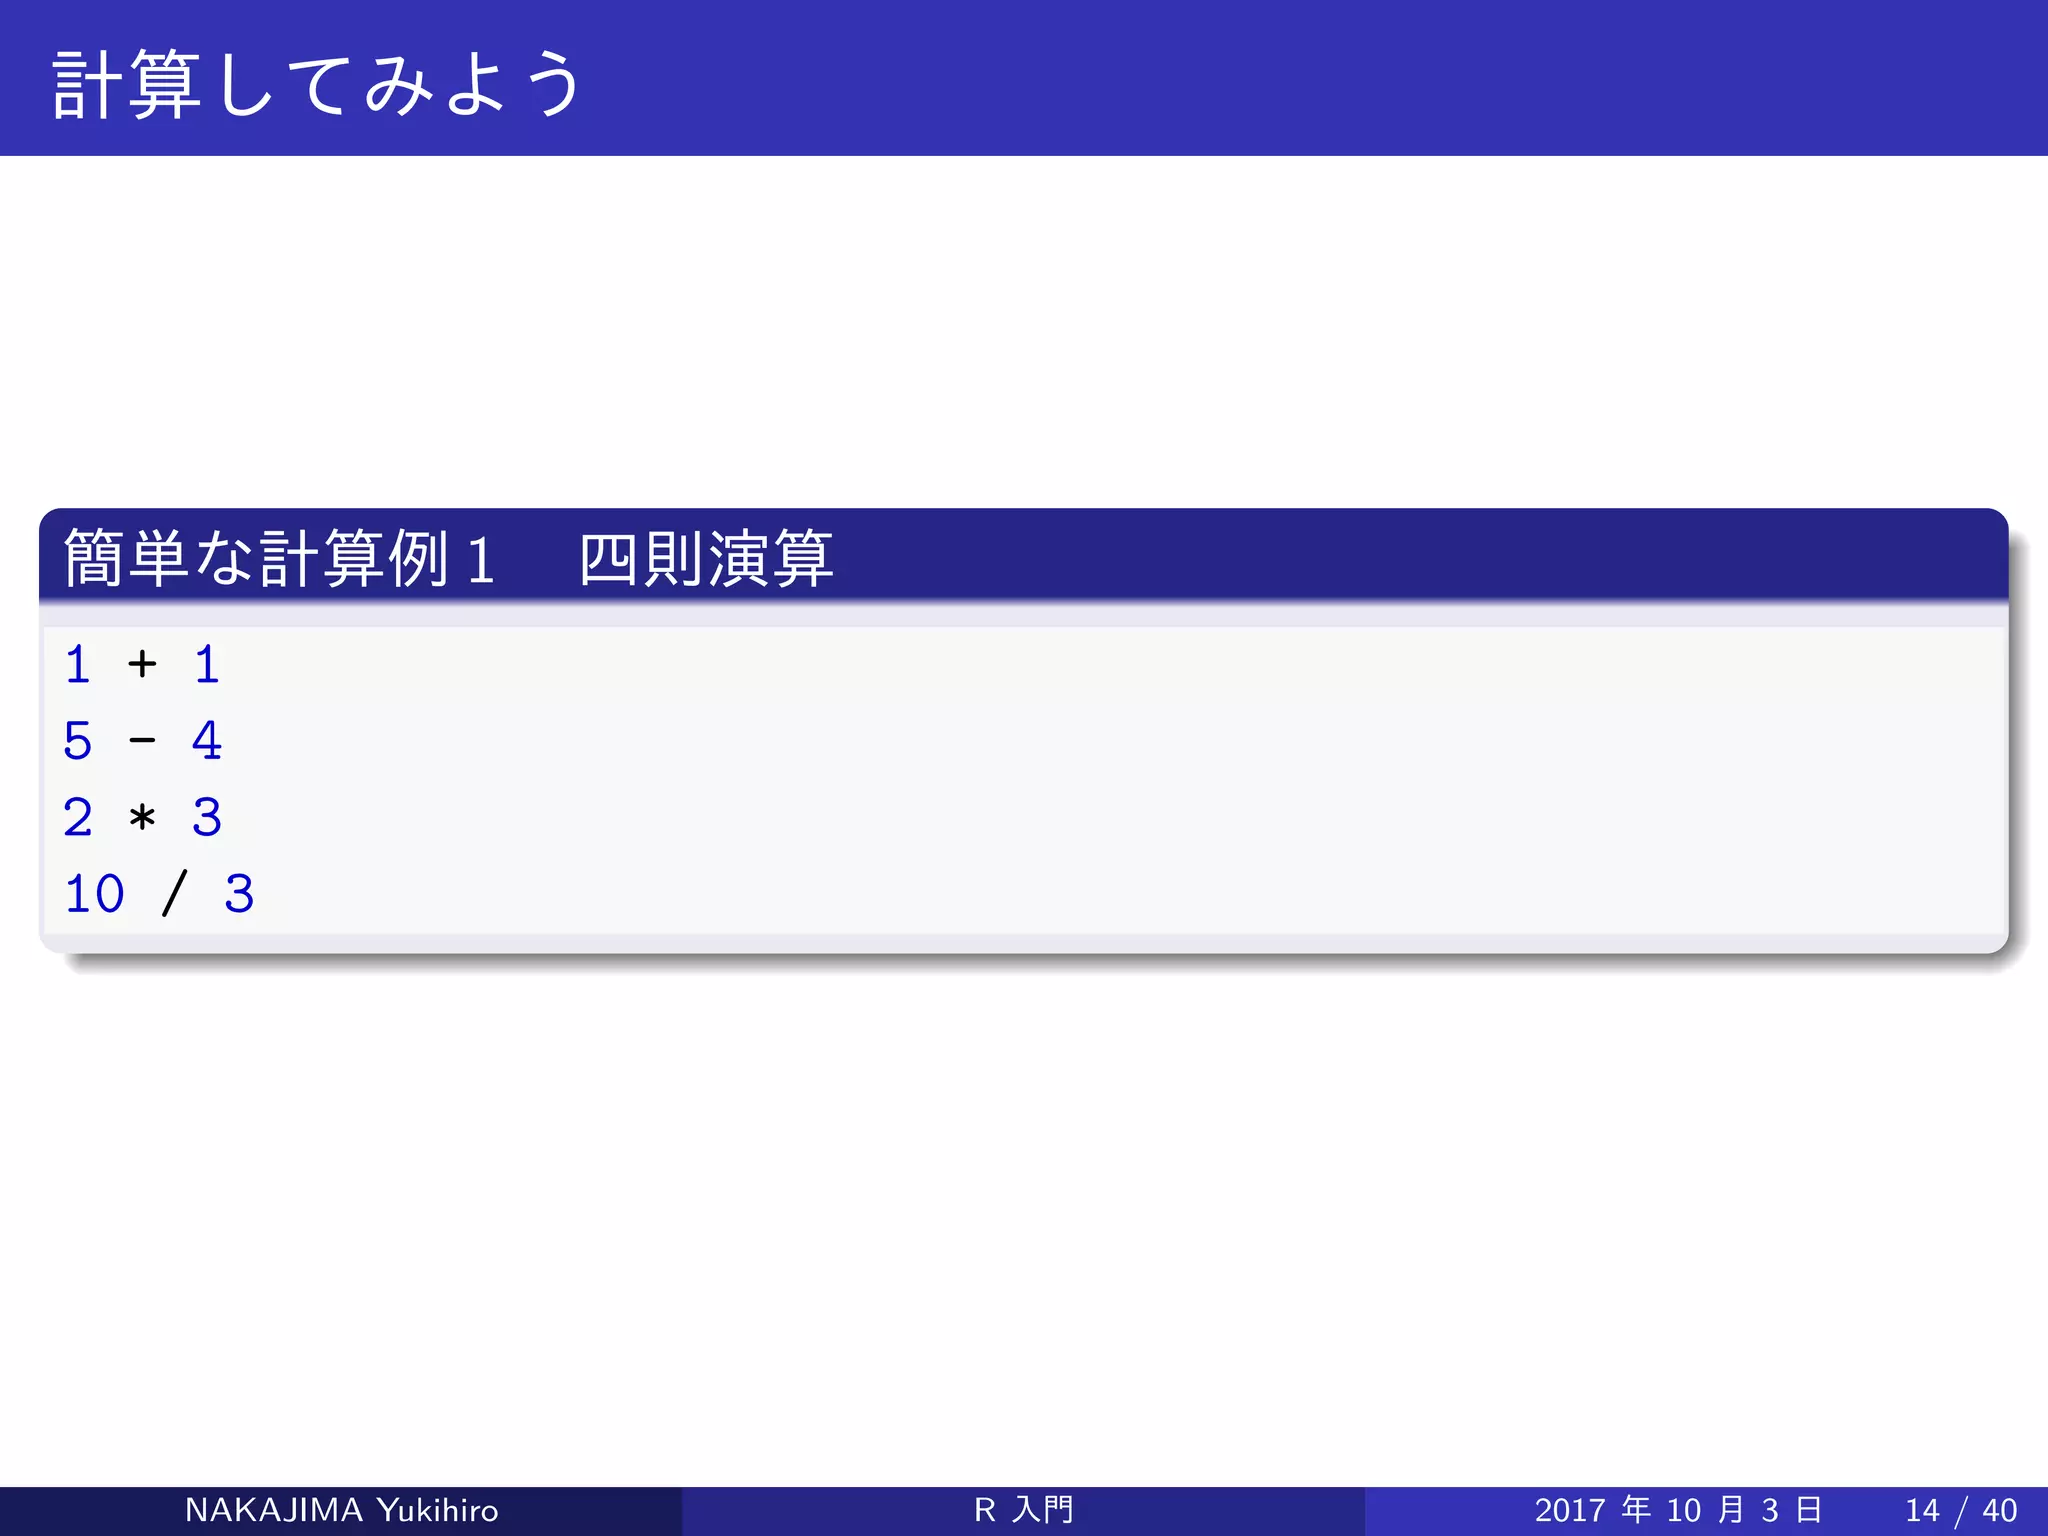Click the plus operator in first line

142,664
